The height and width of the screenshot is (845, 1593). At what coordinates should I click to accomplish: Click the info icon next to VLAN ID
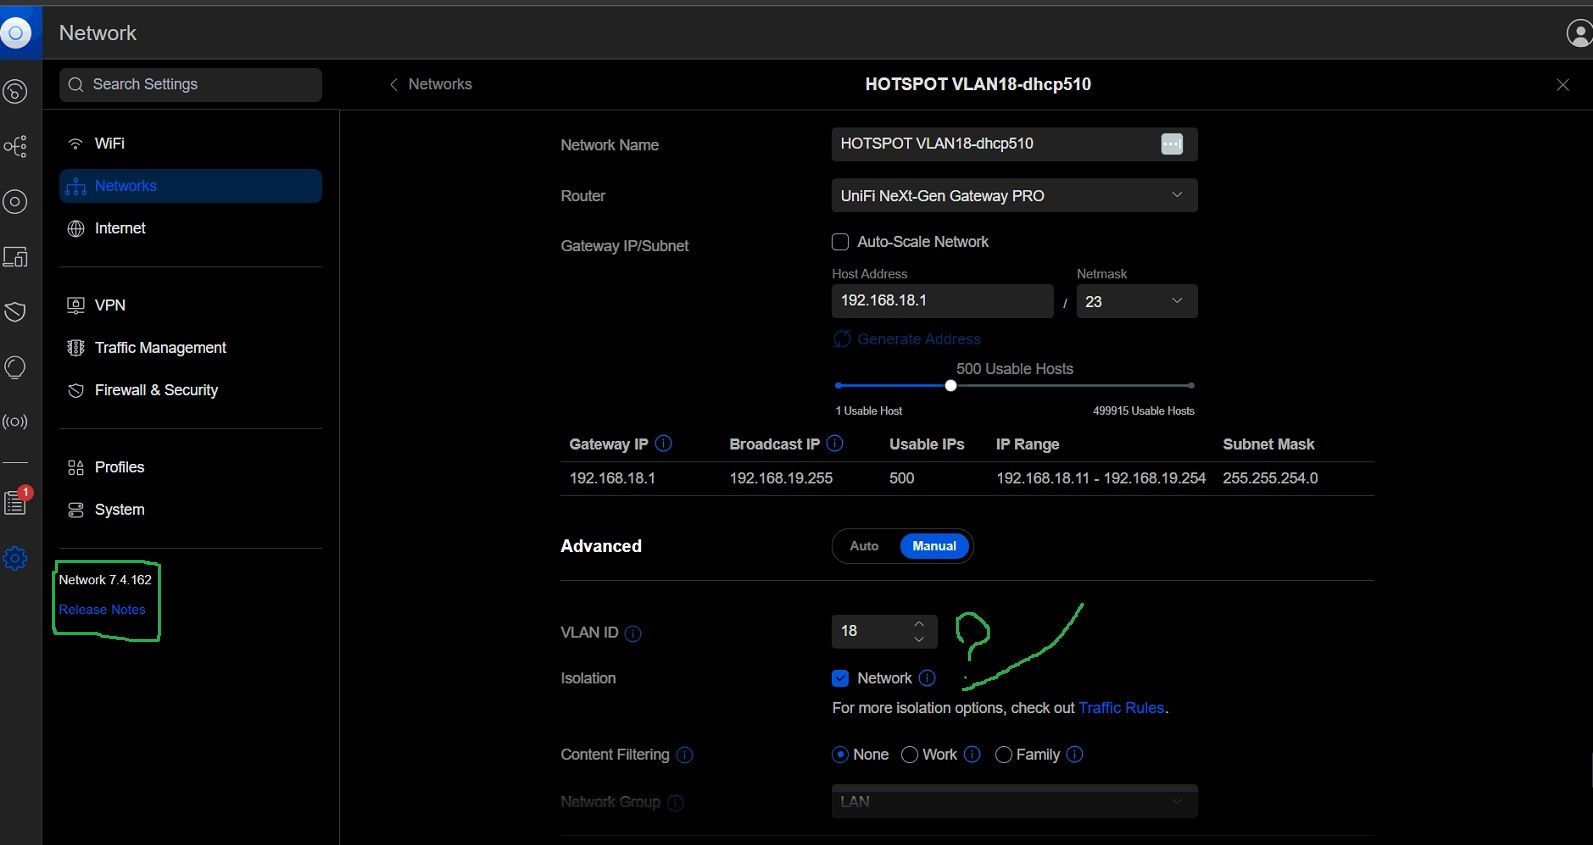coord(633,633)
